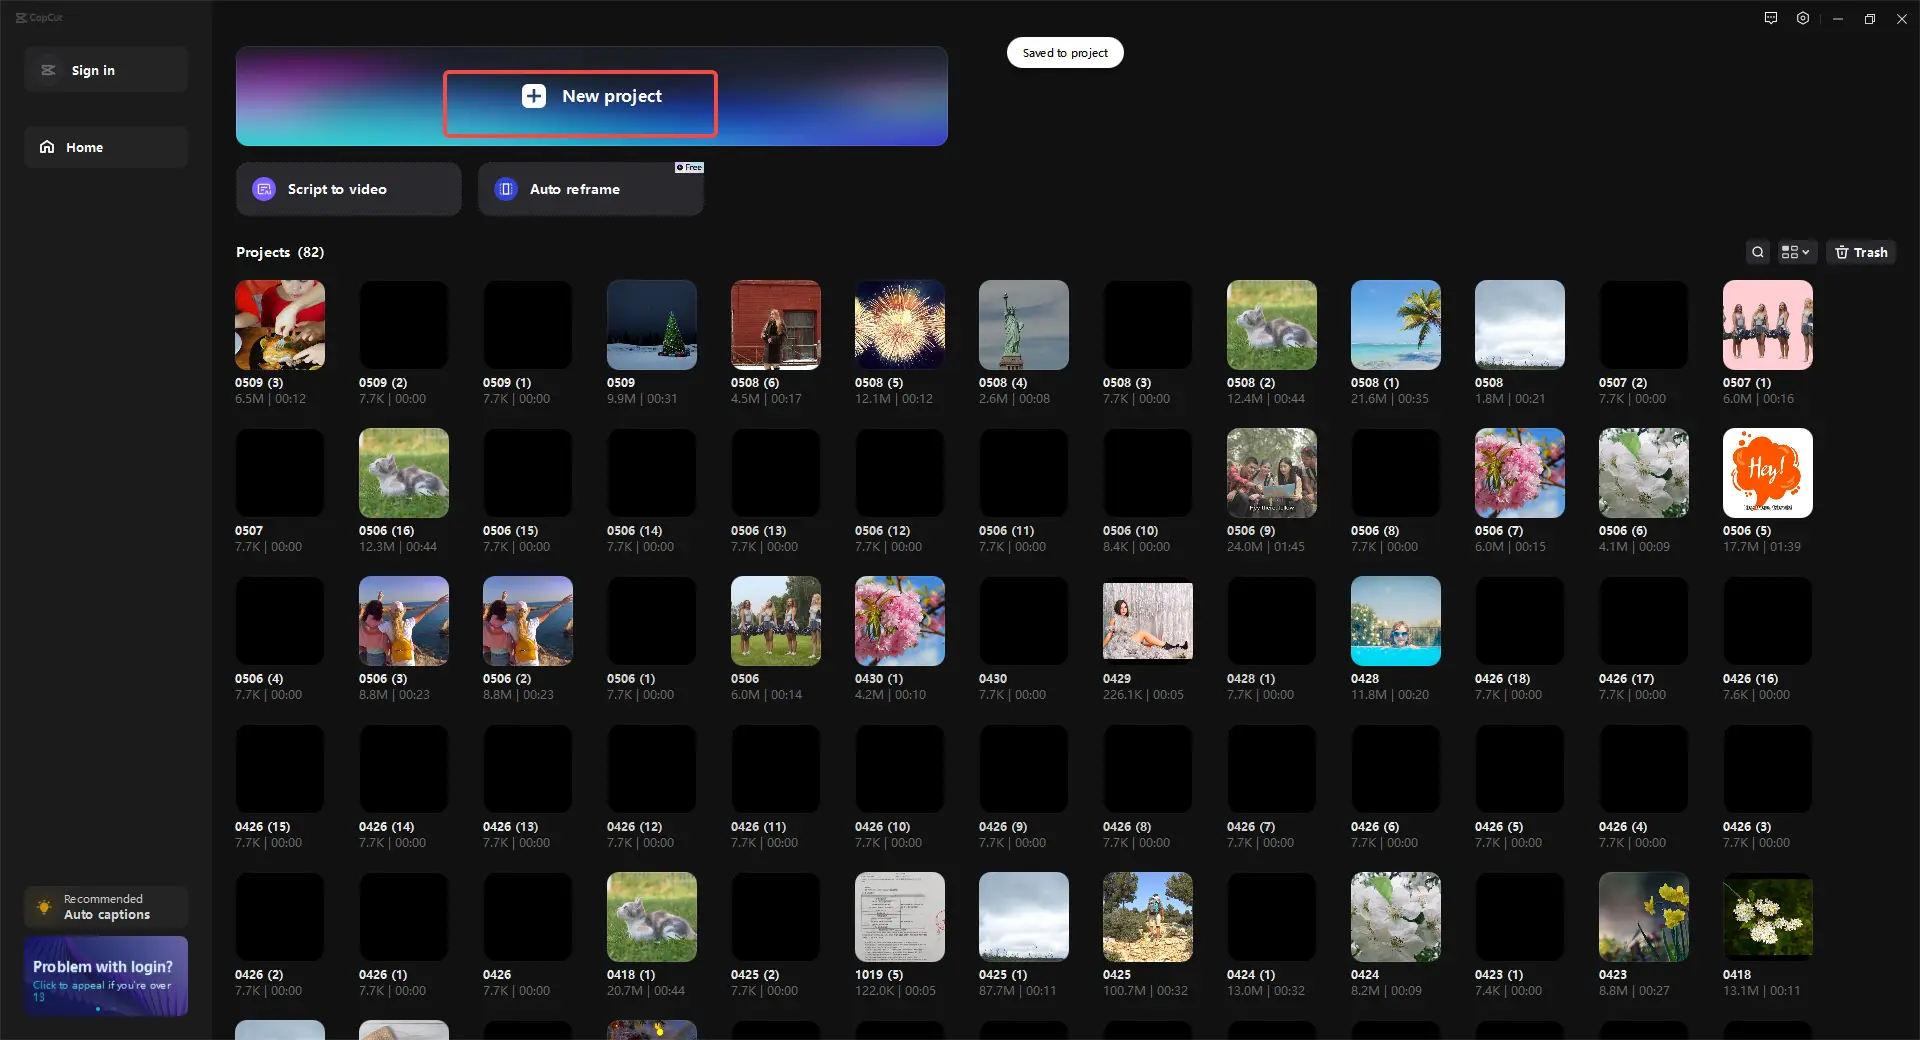Click the Sign in option
Viewport: 1920px width, 1040px height.
105,70
